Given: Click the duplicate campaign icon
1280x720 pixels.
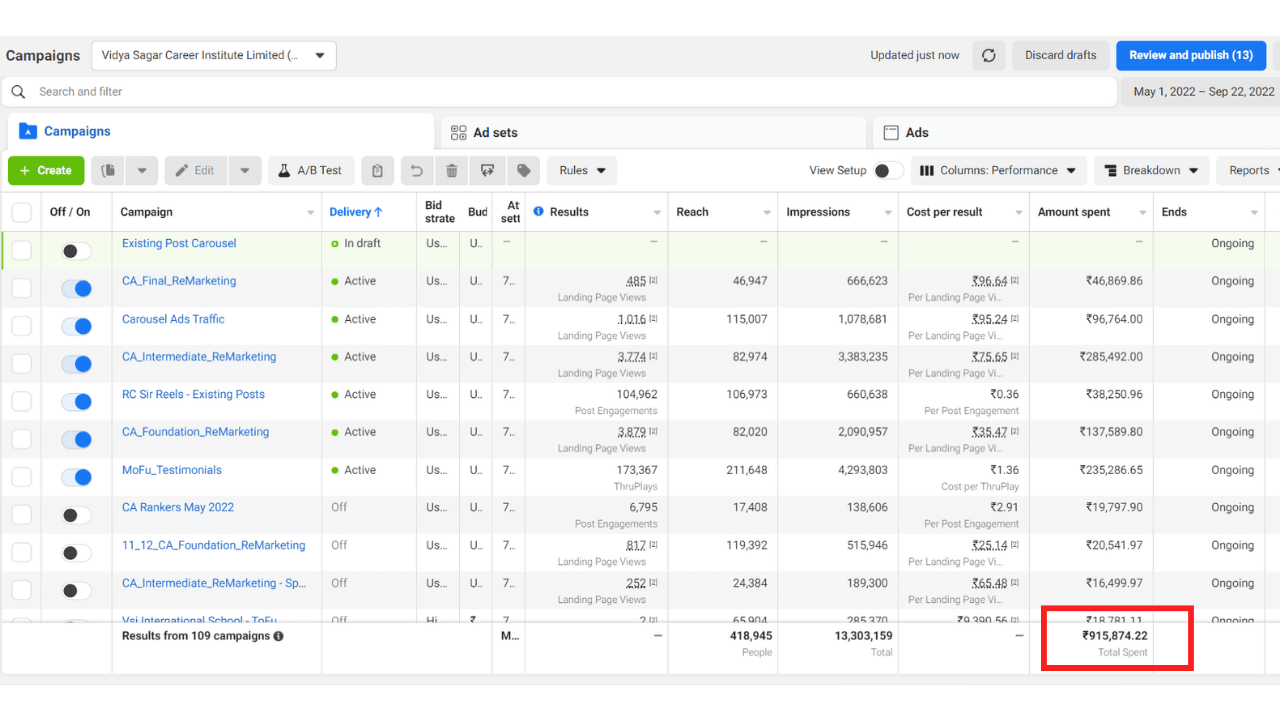Looking at the screenshot, I should pos(108,171).
